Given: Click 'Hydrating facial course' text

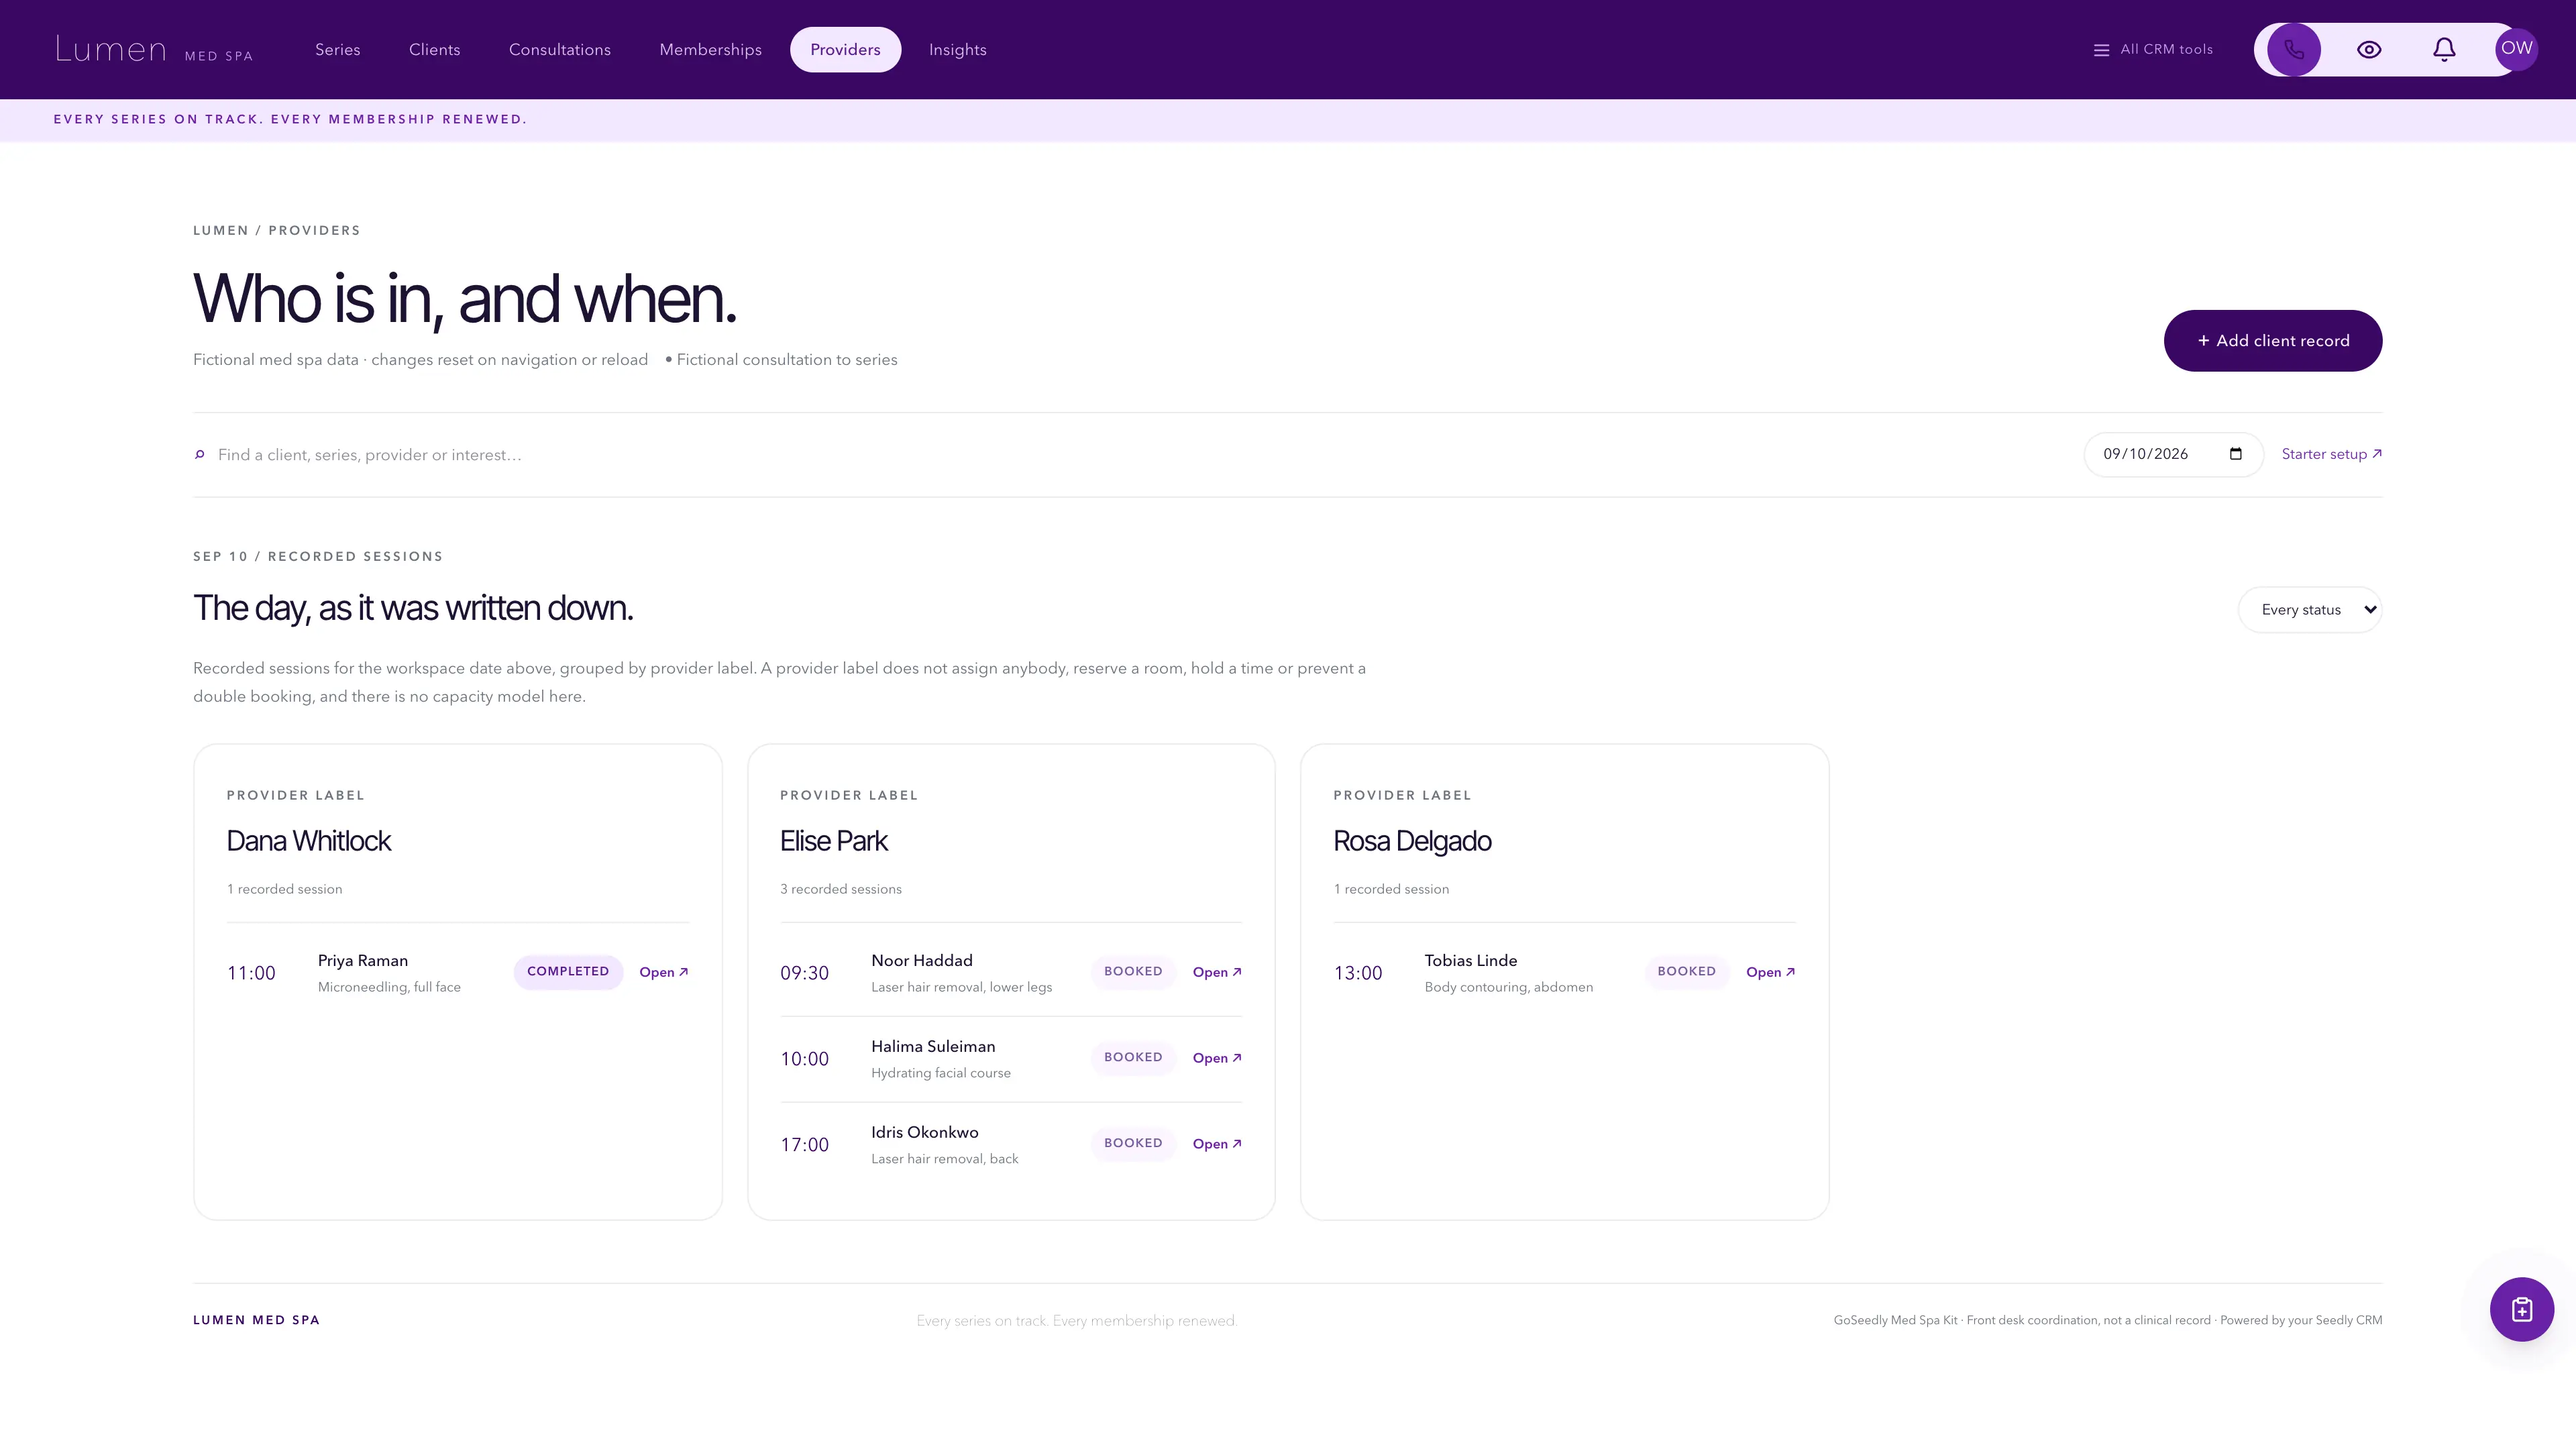Looking at the screenshot, I should point(941,1073).
